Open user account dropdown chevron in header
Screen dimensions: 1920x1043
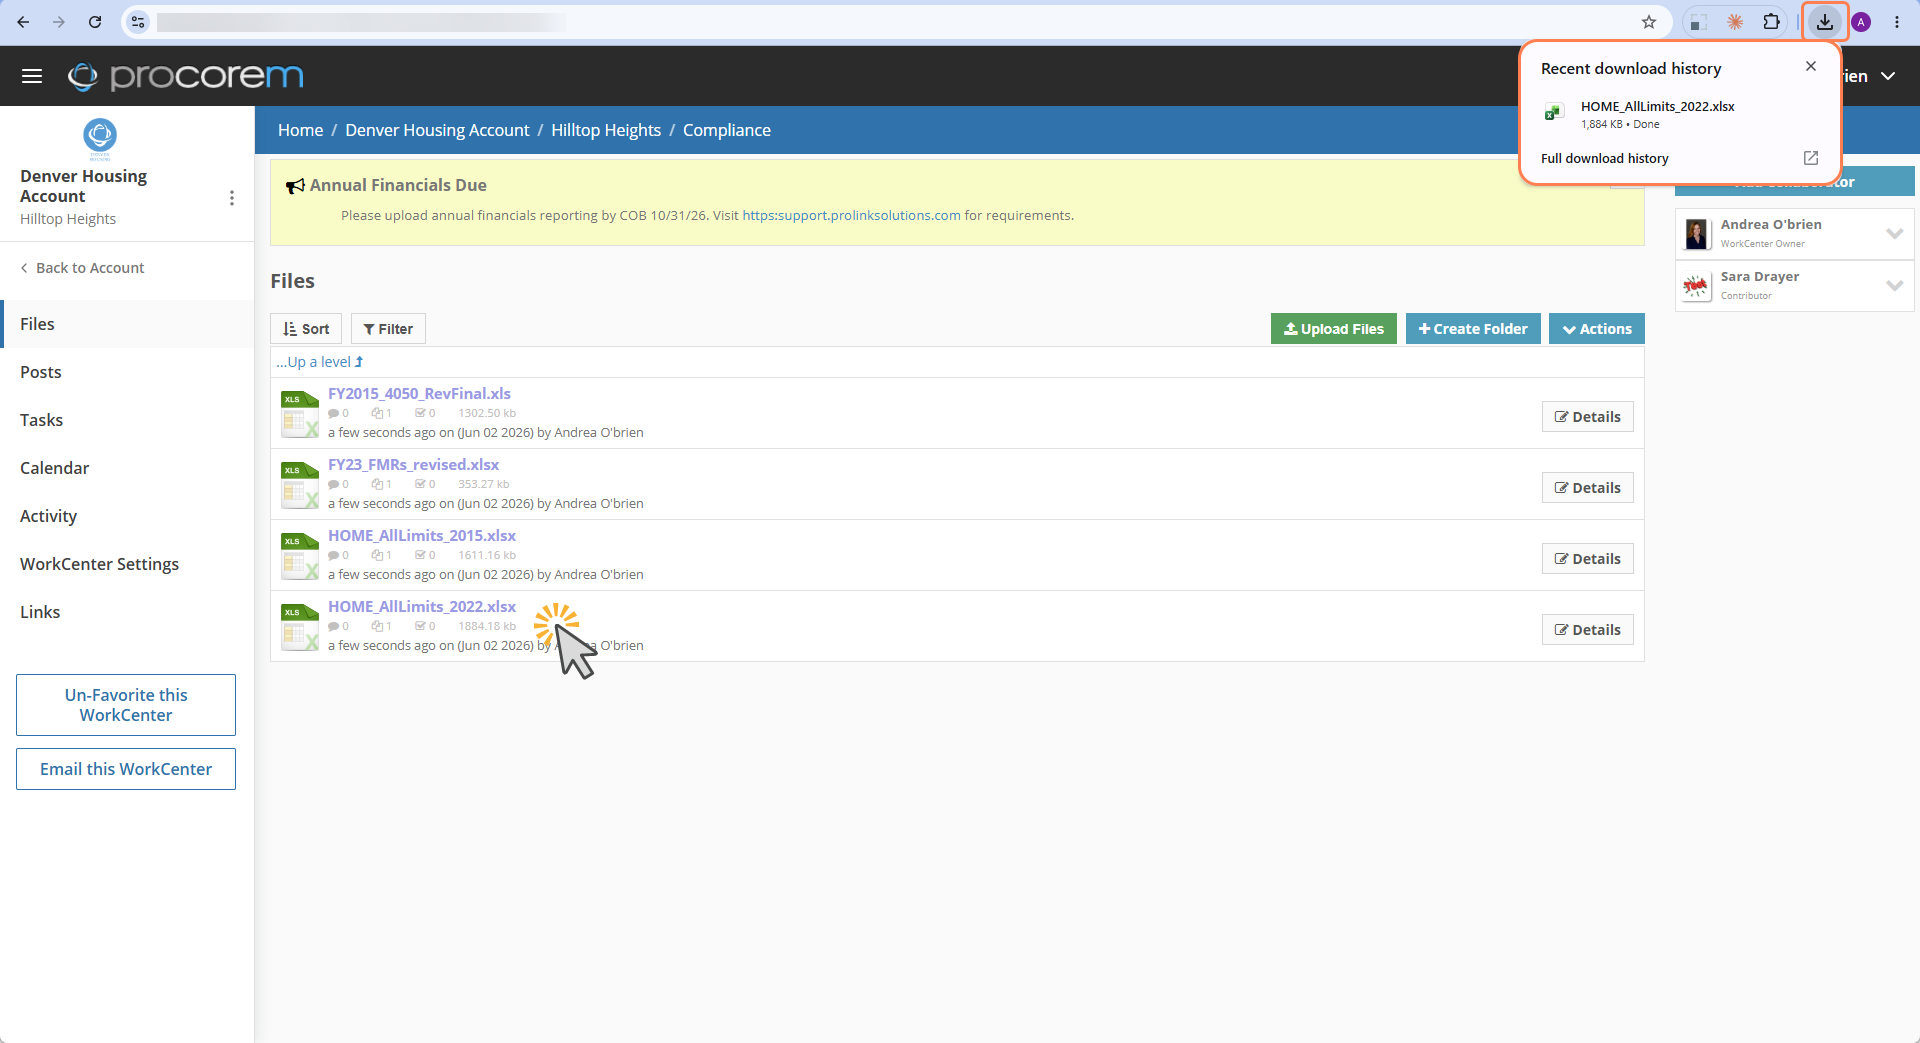pos(1888,76)
